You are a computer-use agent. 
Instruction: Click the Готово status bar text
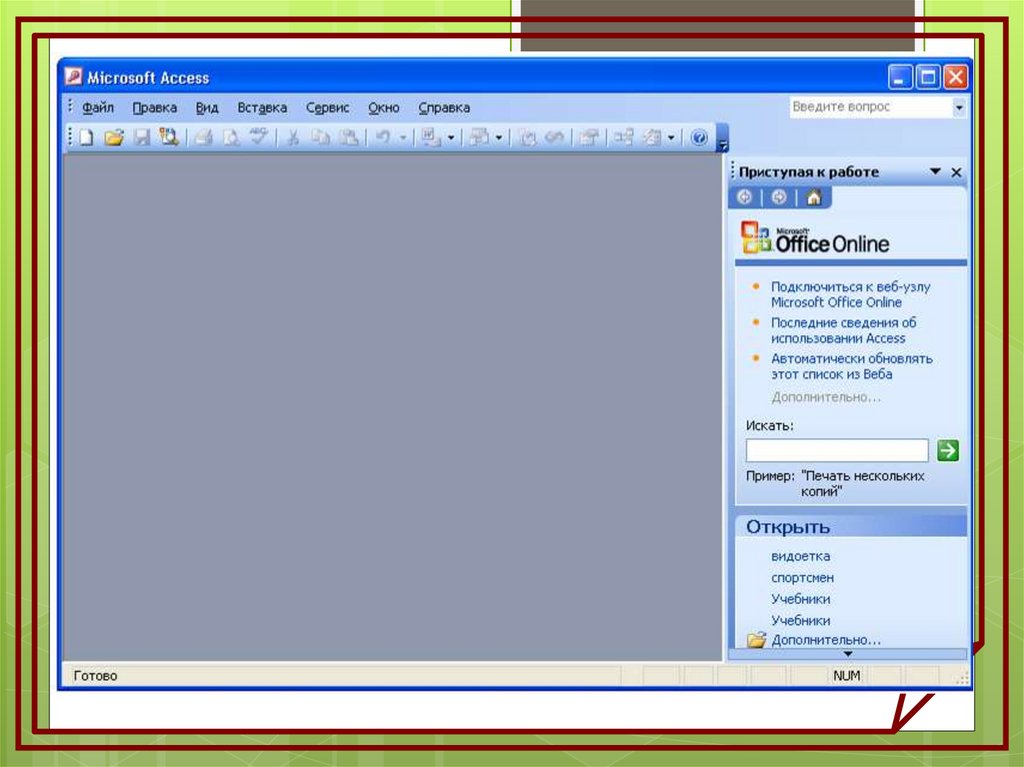95,676
